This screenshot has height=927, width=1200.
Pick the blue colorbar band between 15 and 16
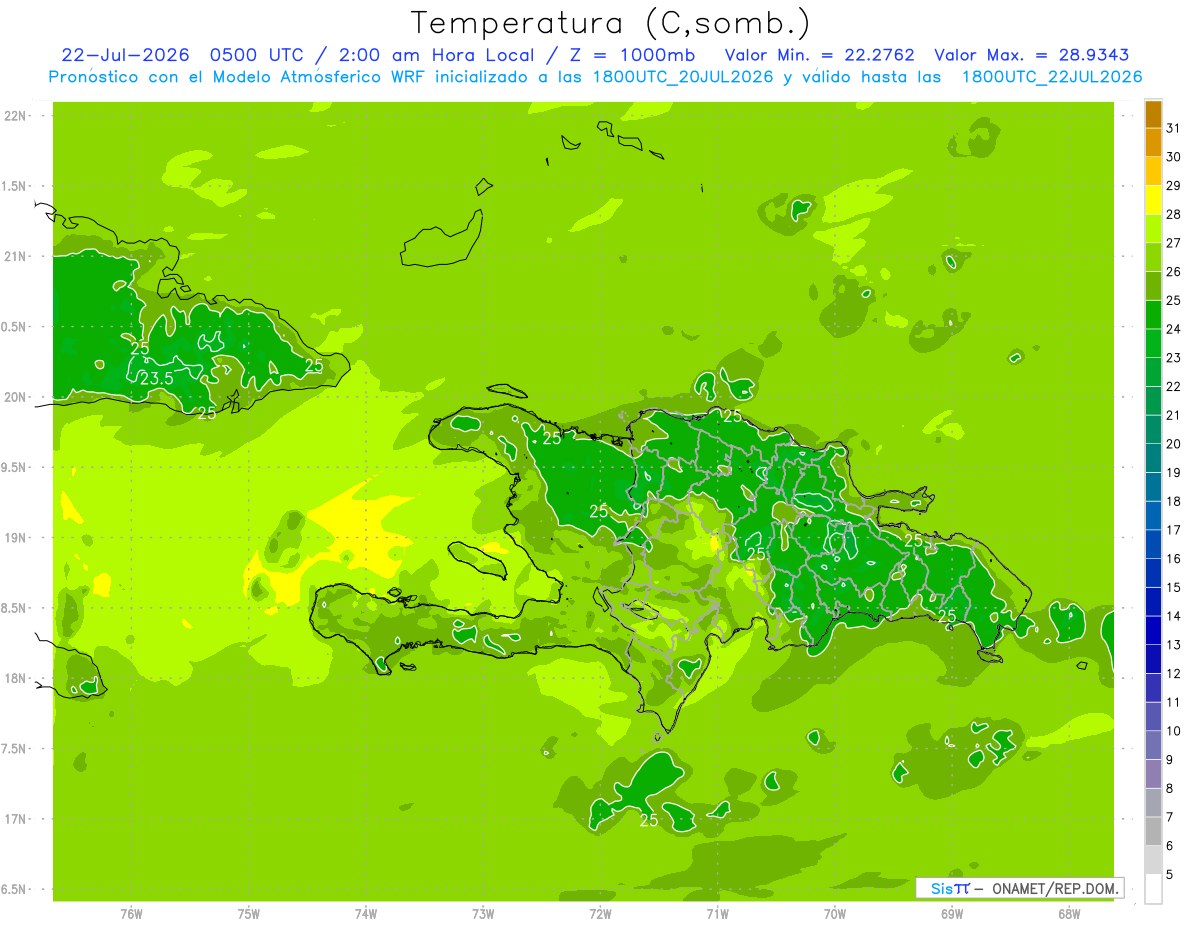pos(1153,574)
